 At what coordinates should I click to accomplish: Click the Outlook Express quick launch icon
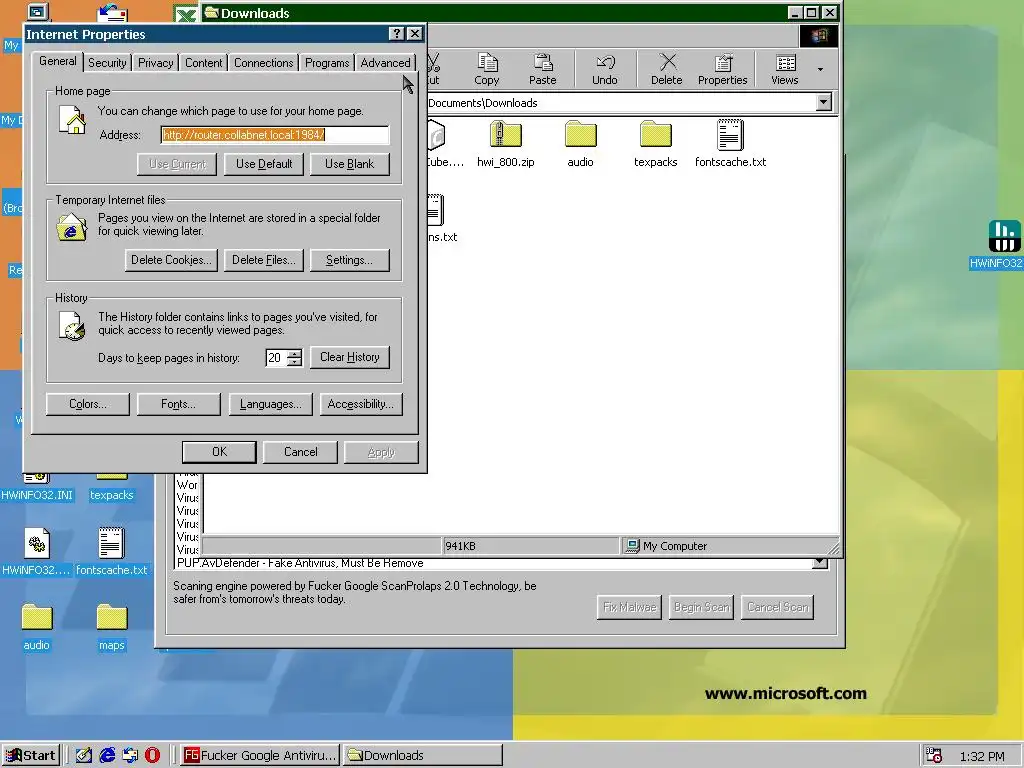tap(130, 756)
